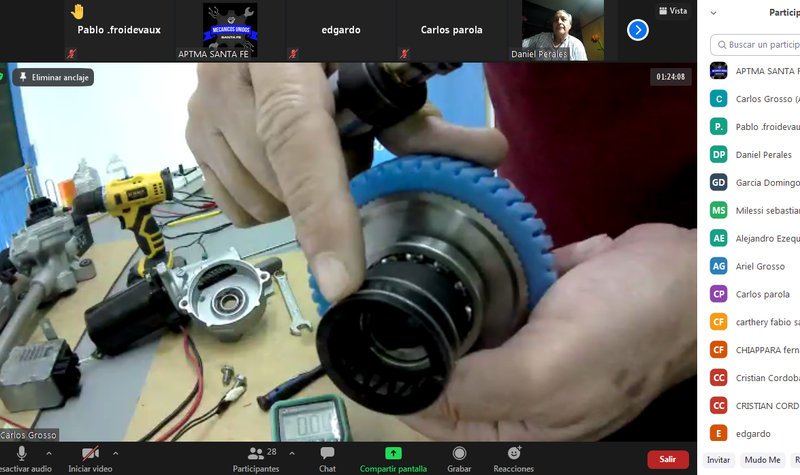Open the Chat icon
800x475 pixels.
click(327, 454)
